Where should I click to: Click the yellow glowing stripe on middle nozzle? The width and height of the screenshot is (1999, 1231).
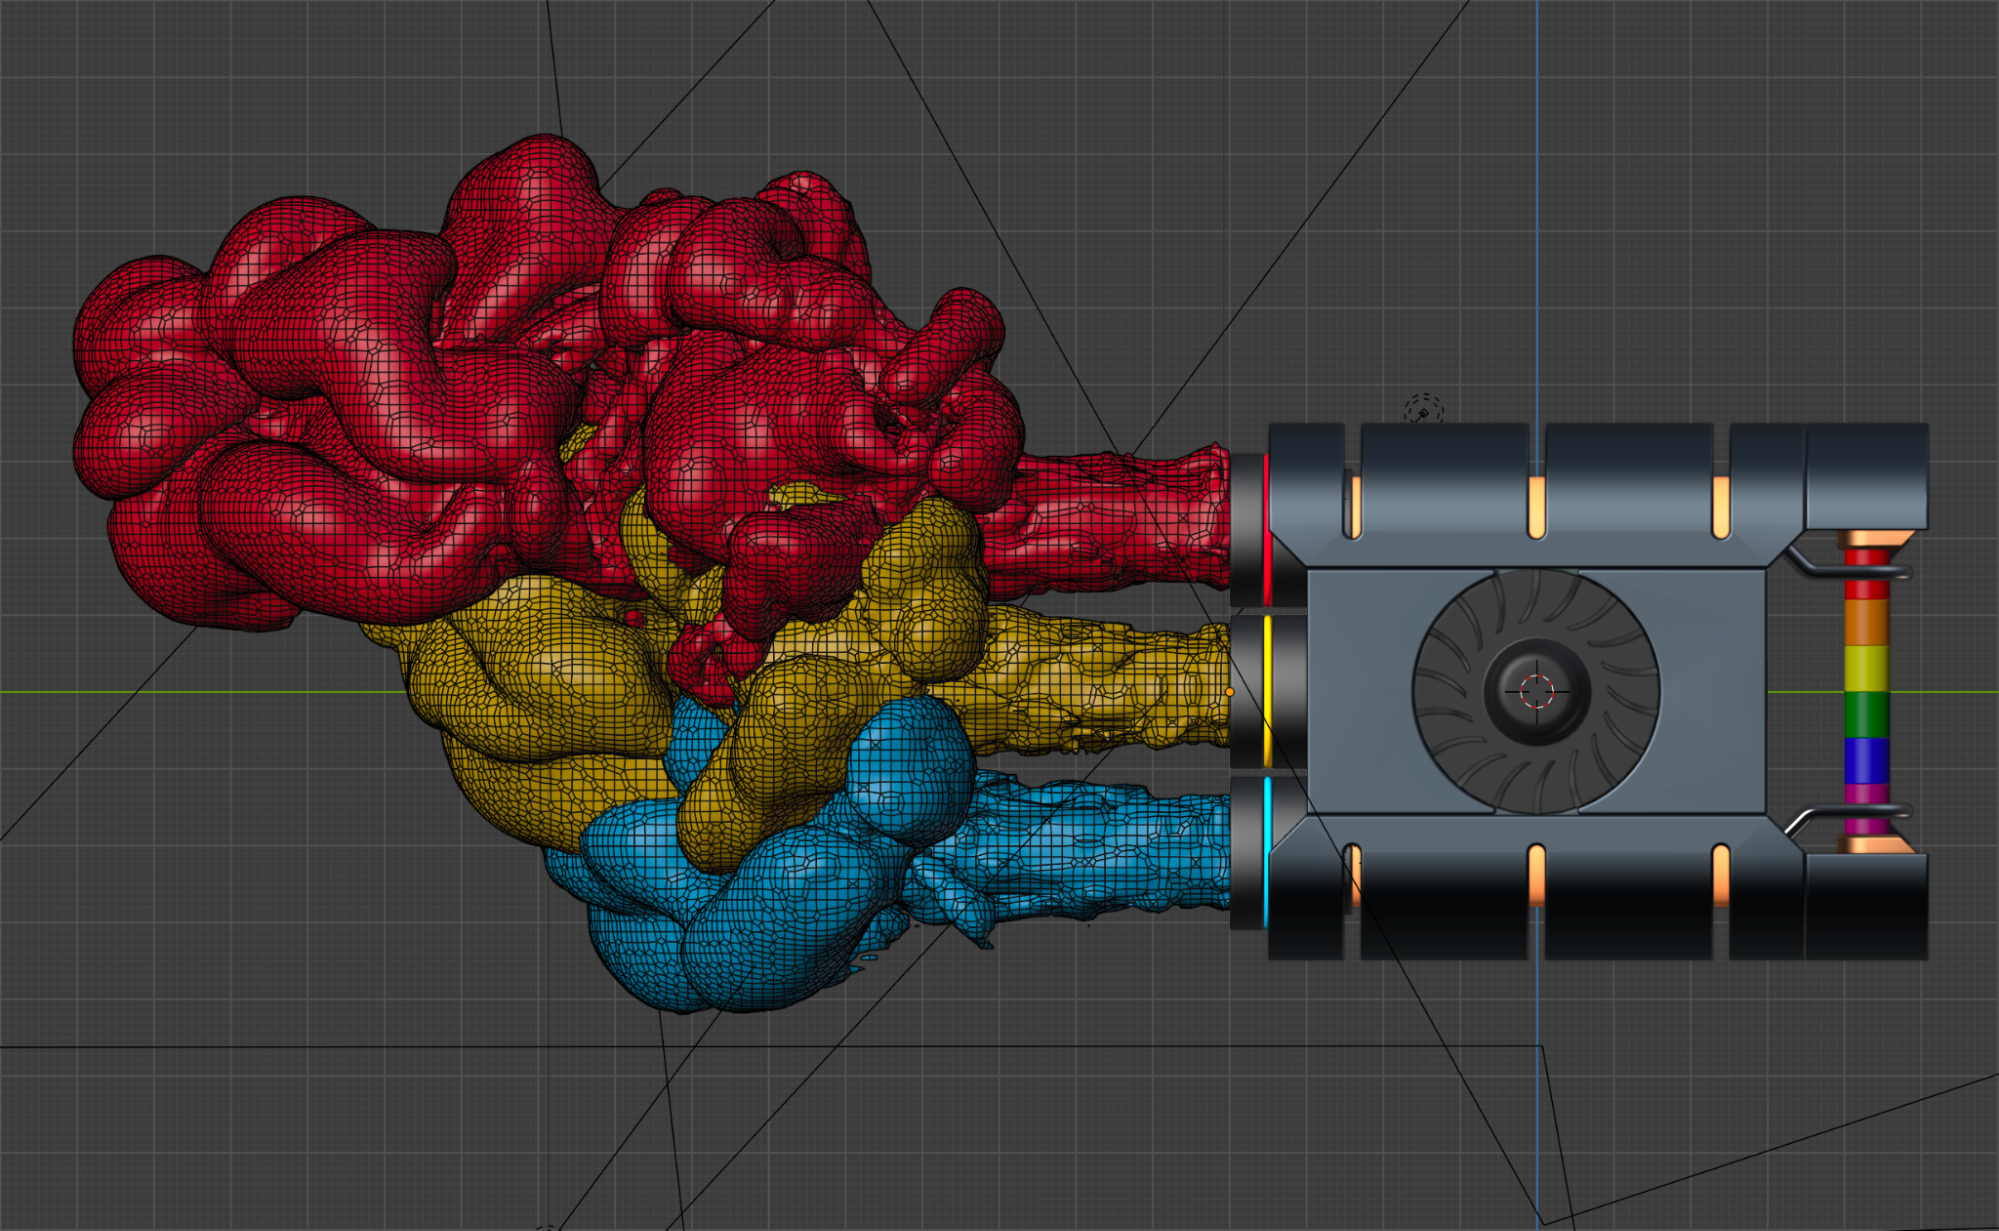pos(1267,690)
